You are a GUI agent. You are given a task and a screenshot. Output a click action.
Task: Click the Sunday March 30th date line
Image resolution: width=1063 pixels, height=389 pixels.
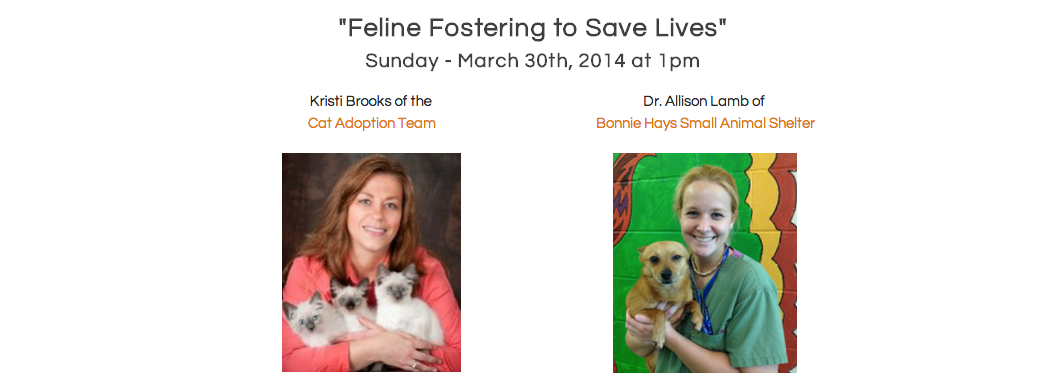(532, 61)
